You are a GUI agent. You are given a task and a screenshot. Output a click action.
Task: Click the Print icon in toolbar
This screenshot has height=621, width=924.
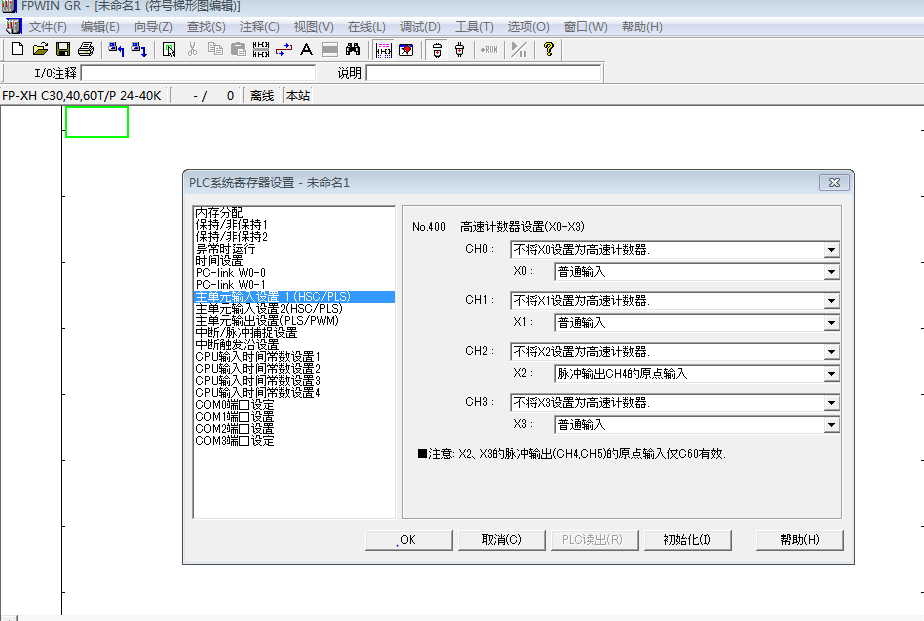86,49
